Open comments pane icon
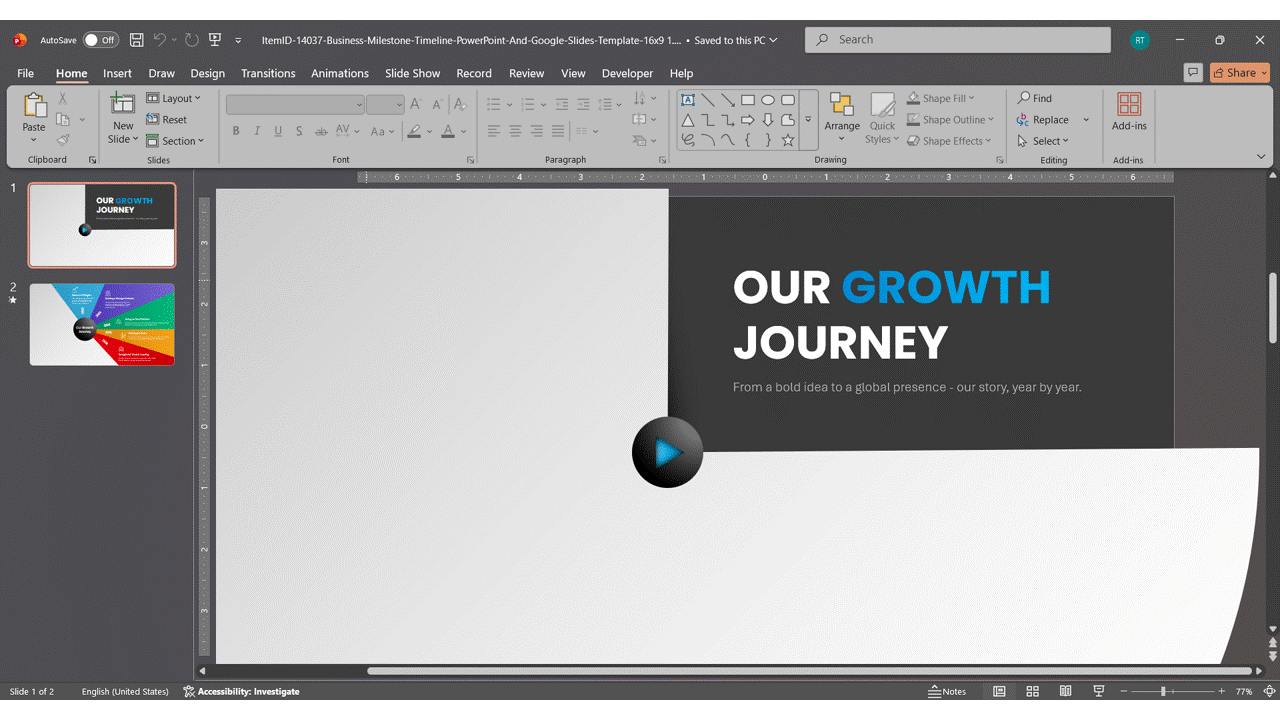The image size is (1280, 720). tap(1192, 72)
